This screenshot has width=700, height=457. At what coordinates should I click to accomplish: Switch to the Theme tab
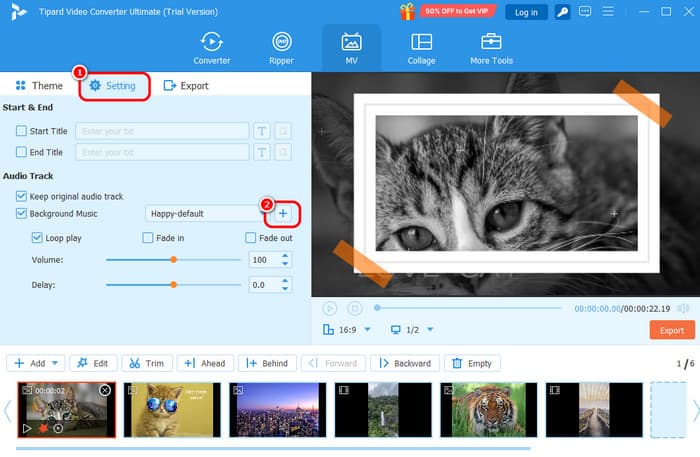point(39,86)
